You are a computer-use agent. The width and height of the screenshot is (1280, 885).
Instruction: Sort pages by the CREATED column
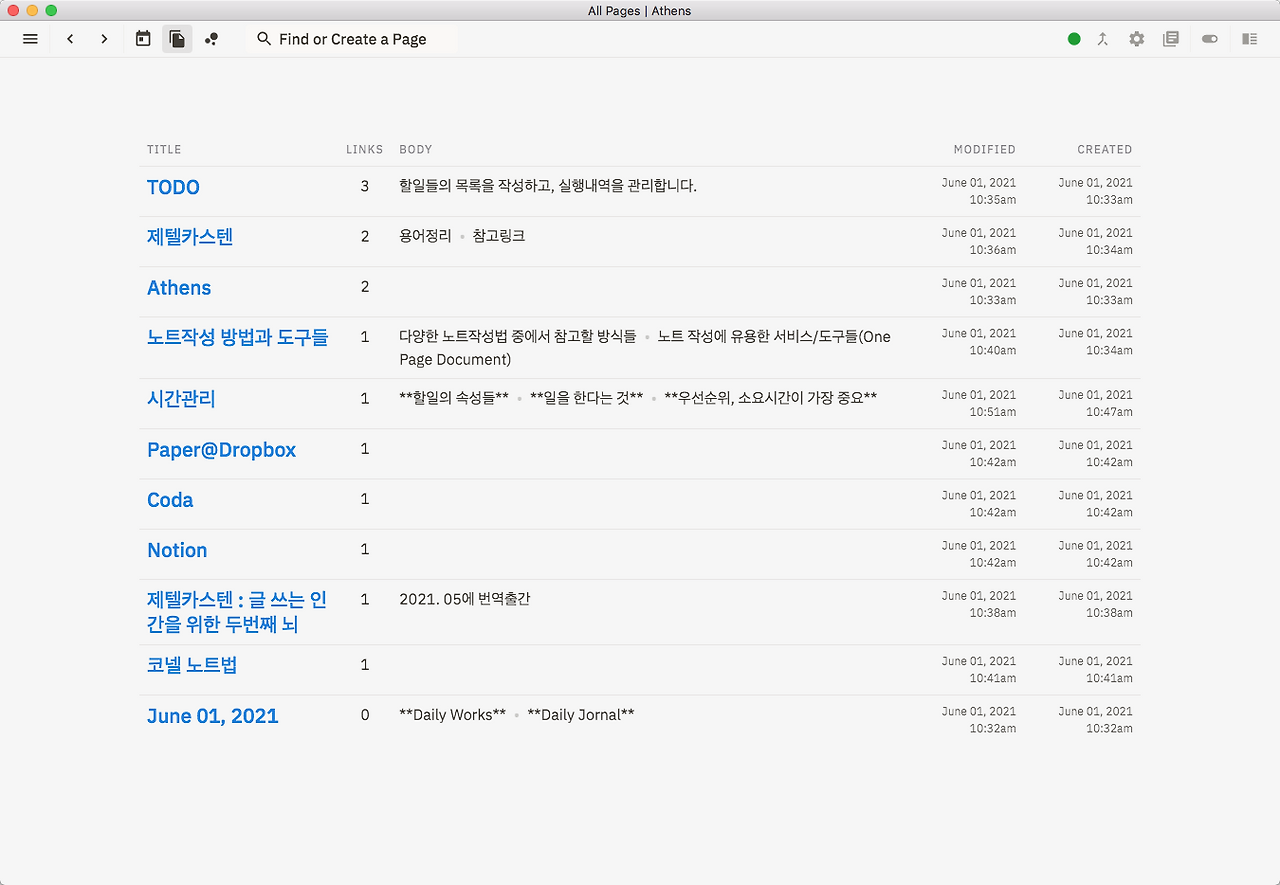[x=1105, y=149]
